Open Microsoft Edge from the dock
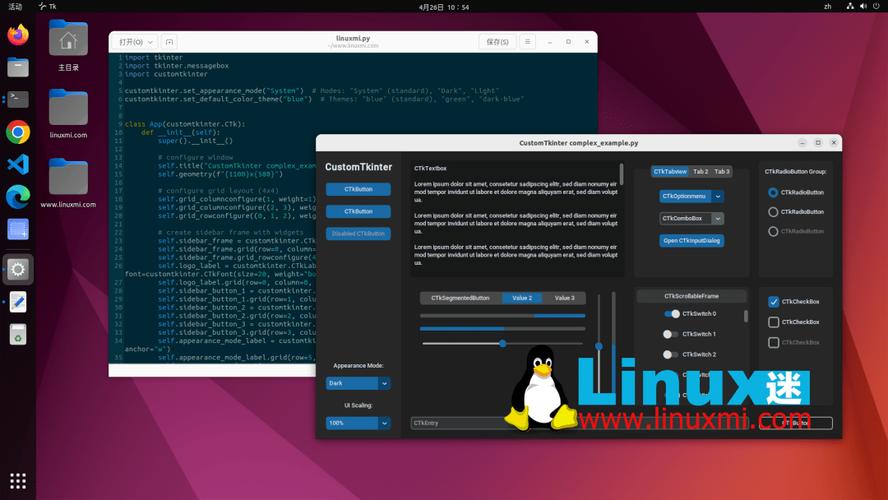 tap(18, 197)
